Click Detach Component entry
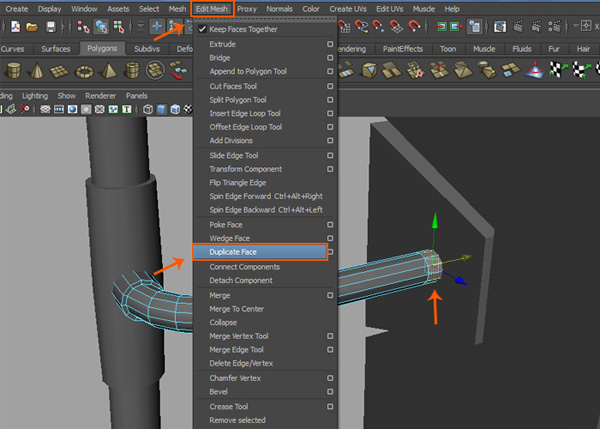Viewport: 600px width, 429px height. [241, 281]
